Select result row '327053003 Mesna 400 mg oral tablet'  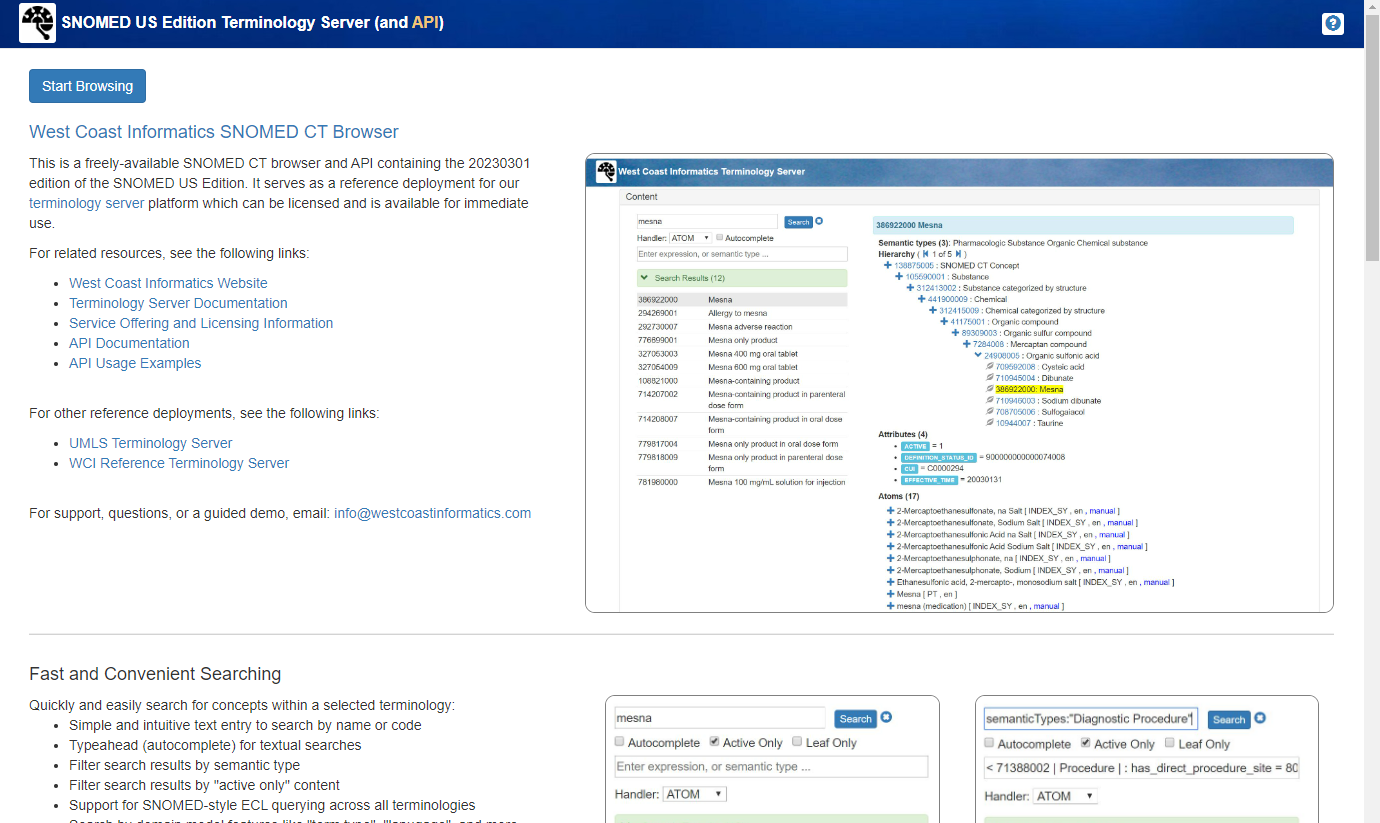pos(742,353)
